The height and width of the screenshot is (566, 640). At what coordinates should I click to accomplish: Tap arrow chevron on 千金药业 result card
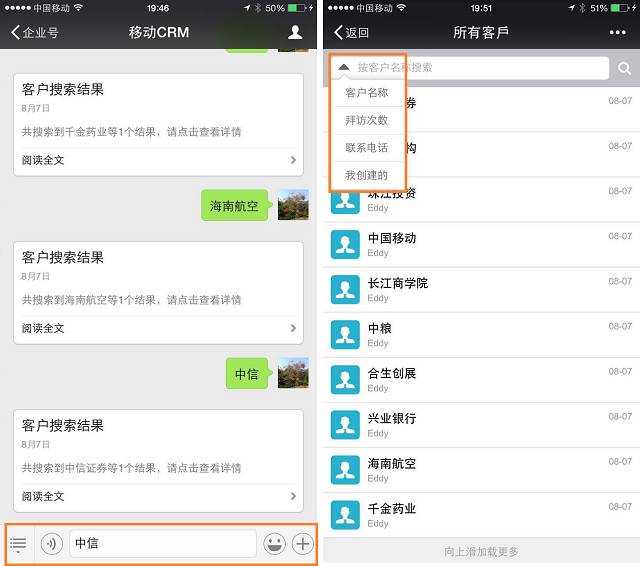coord(293,160)
